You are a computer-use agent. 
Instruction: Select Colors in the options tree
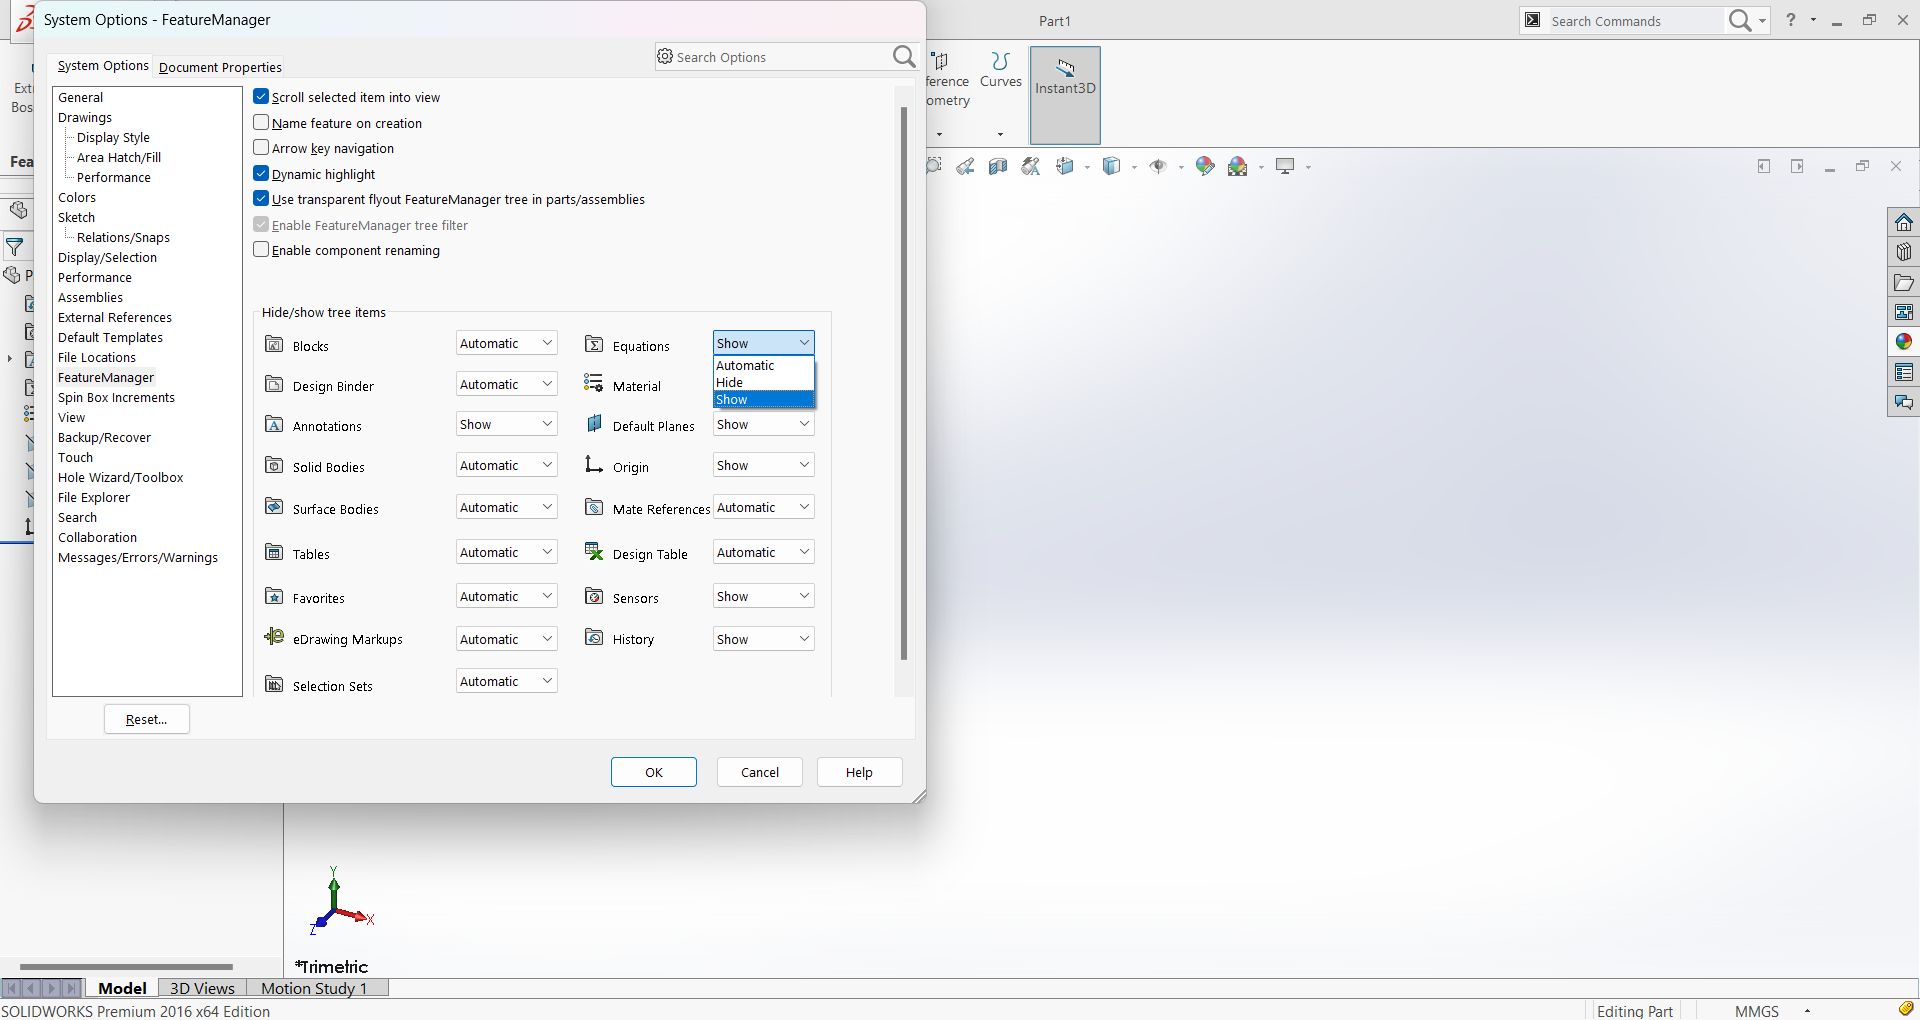coord(77,197)
